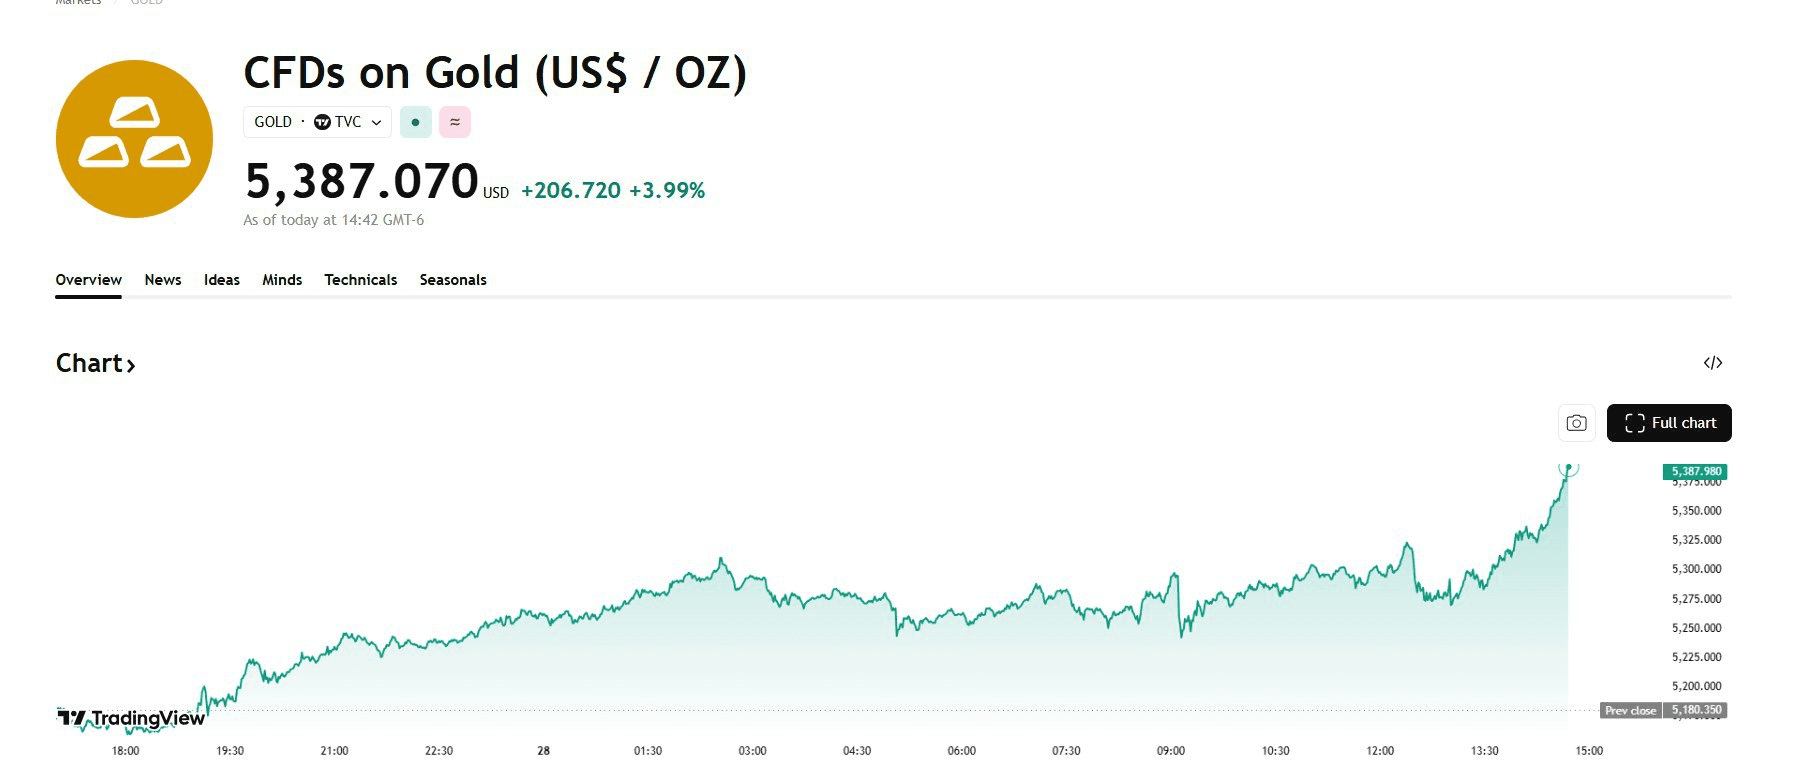Take a chart snapshot with camera icon
Screen dimensions: 1807x780
(x=1576, y=423)
